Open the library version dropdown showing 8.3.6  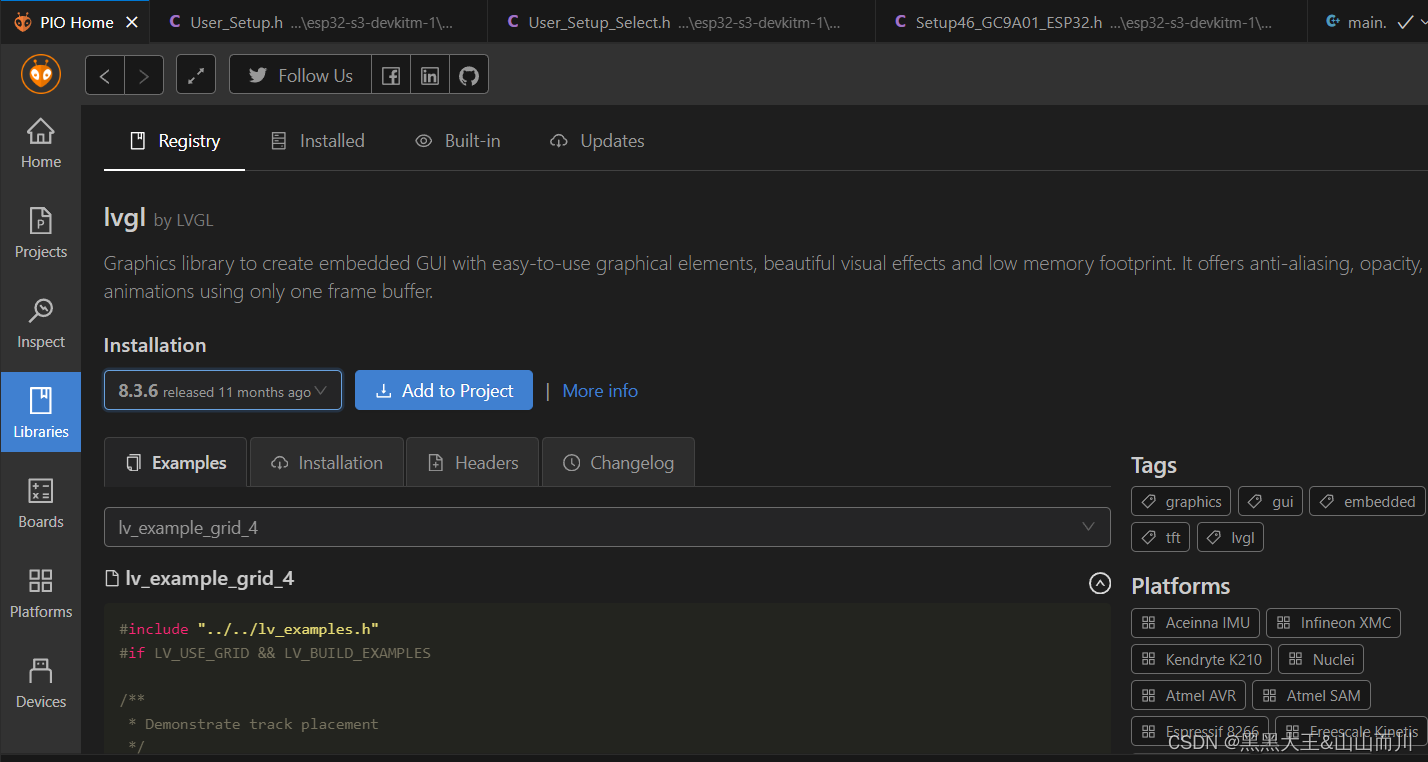tap(222, 390)
